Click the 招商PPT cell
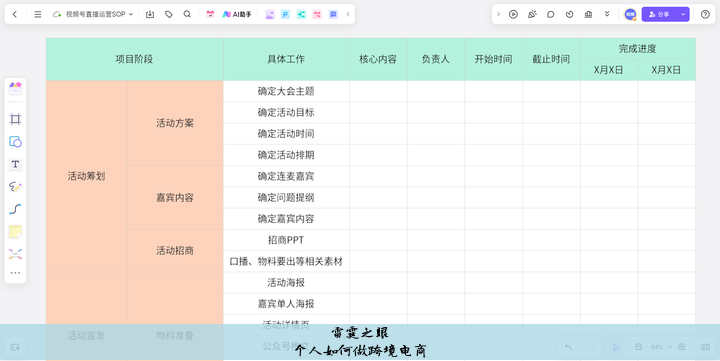This screenshot has width=720, height=361. (x=286, y=240)
